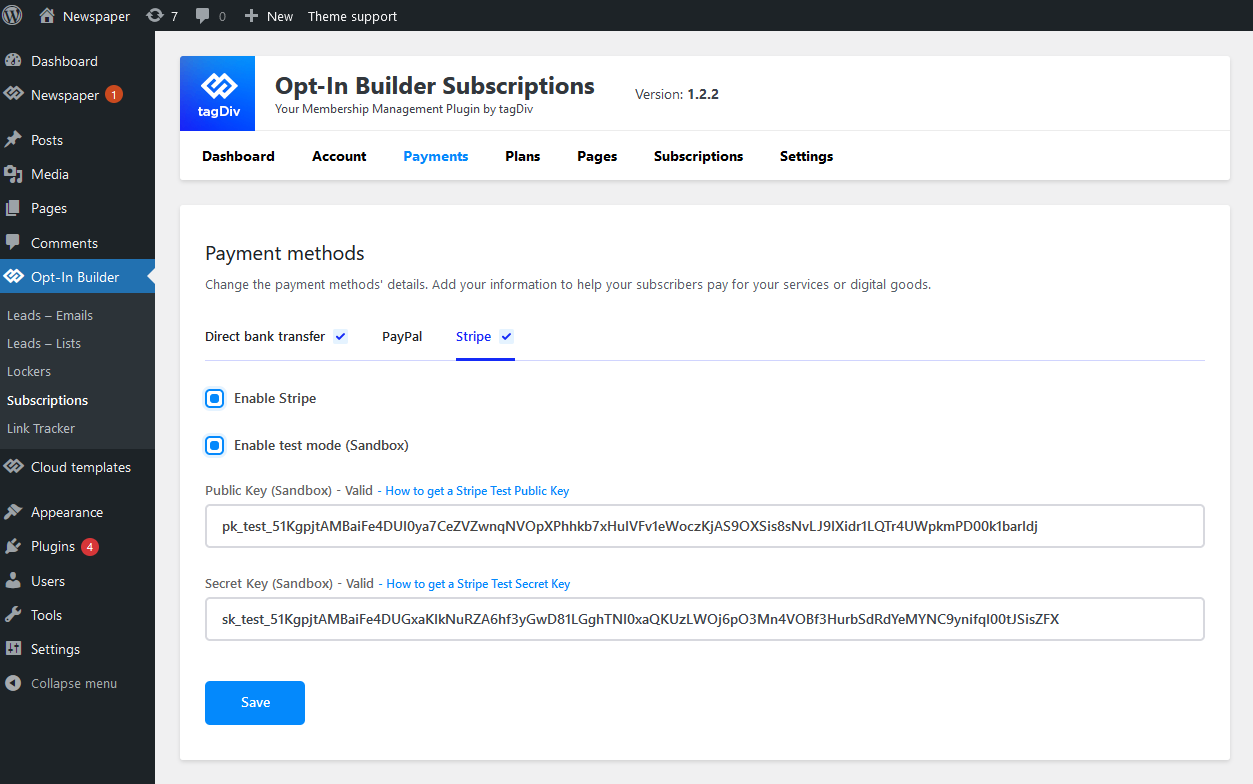Screen dimensions: 1253x784
Task: Click the Version 1.2.2 text
Action: click(677, 94)
